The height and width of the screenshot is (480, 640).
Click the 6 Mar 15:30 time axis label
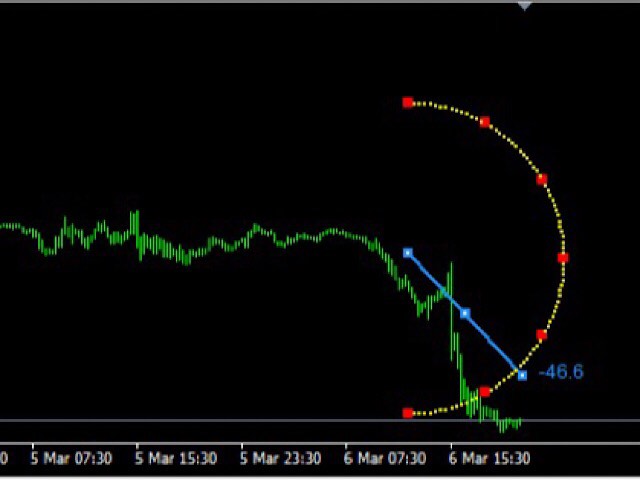coord(489,458)
